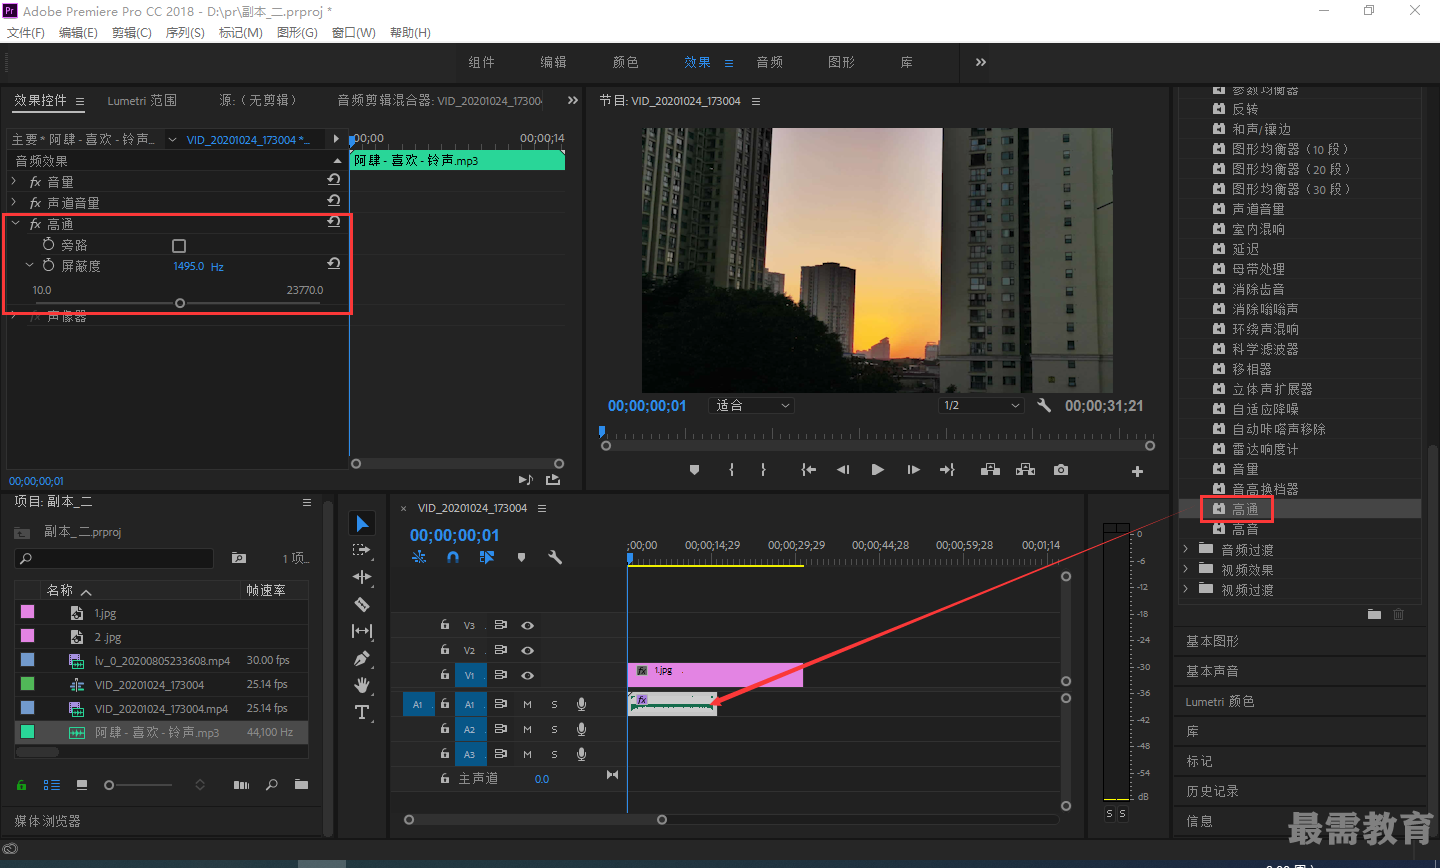Toggle timeline snap magnet icon
1440x868 pixels.
click(x=453, y=557)
